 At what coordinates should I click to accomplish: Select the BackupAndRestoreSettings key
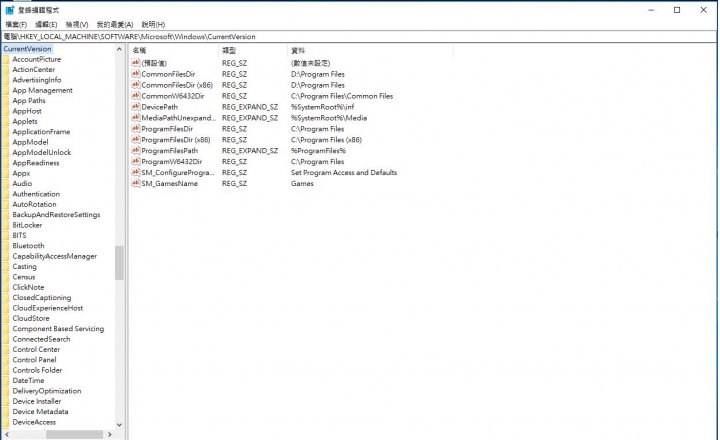pos(56,214)
